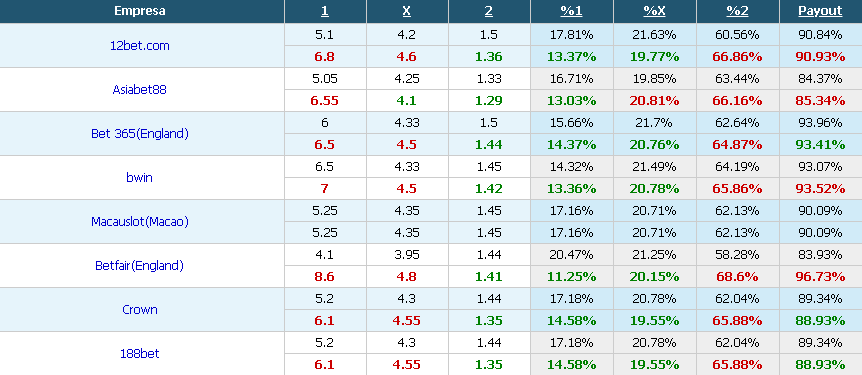The height and width of the screenshot is (375, 862).
Task: Open the bwin bookmaker link
Action: (x=140, y=178)
